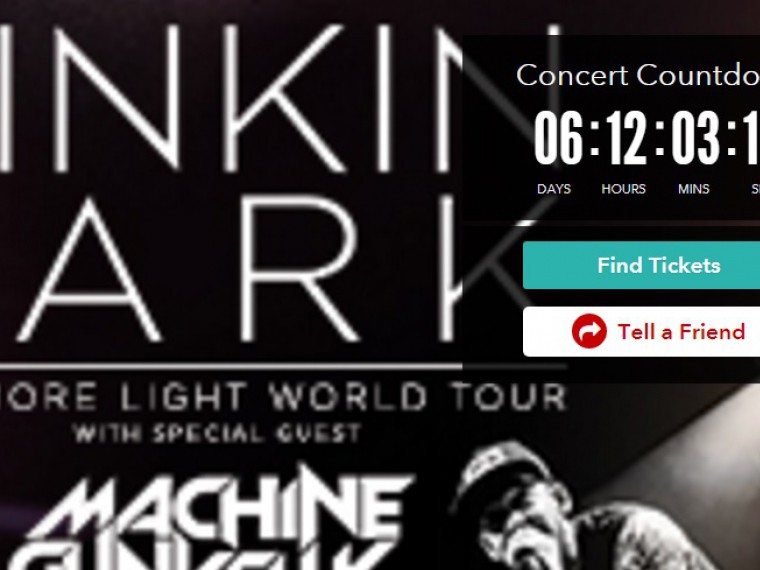
Task: Select the 03 minutes countdown number
Action: click(696, 138)
